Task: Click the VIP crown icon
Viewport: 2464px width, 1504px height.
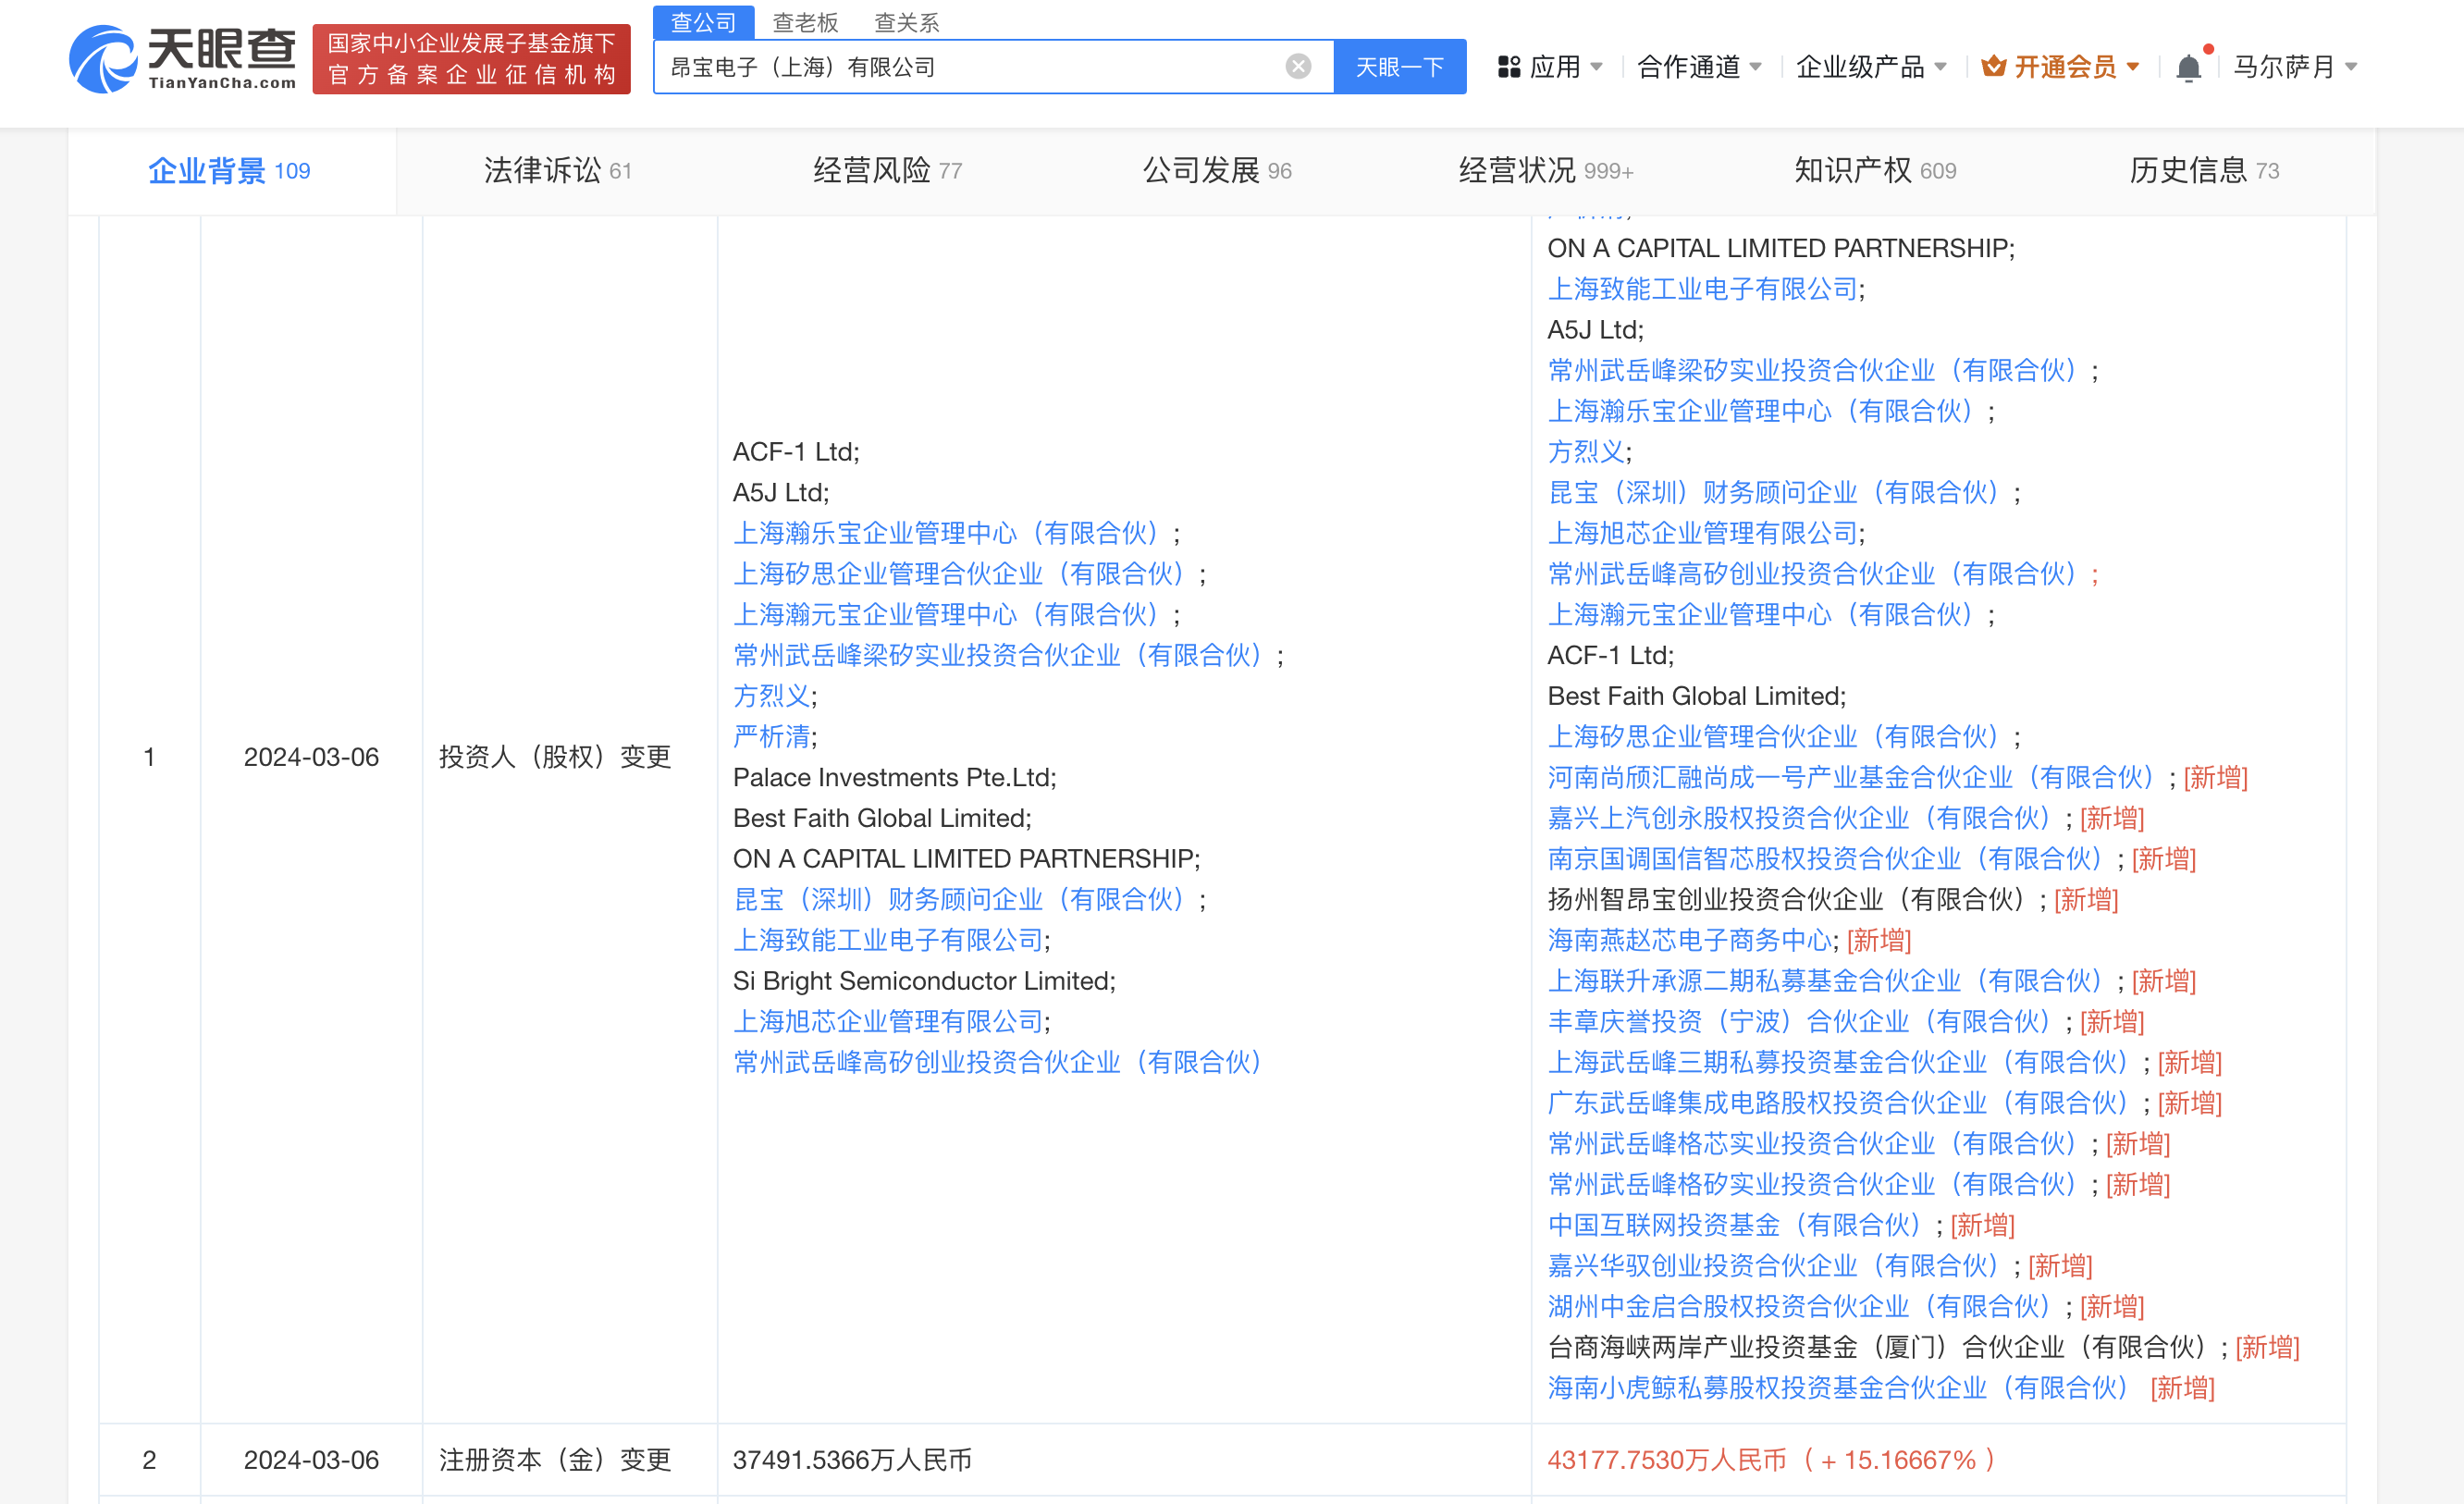Action: (x=1993, y=67)
